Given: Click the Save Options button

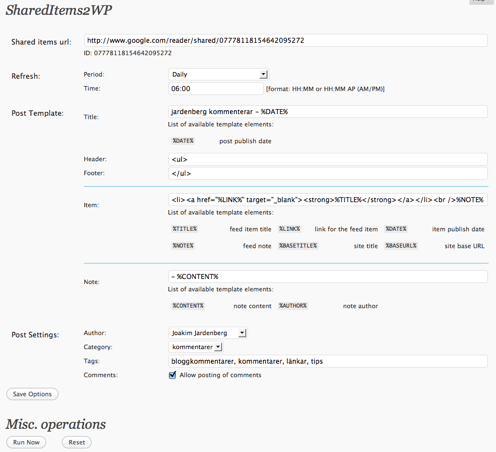Looking at the screenshot, I should [x=32, y=394].
